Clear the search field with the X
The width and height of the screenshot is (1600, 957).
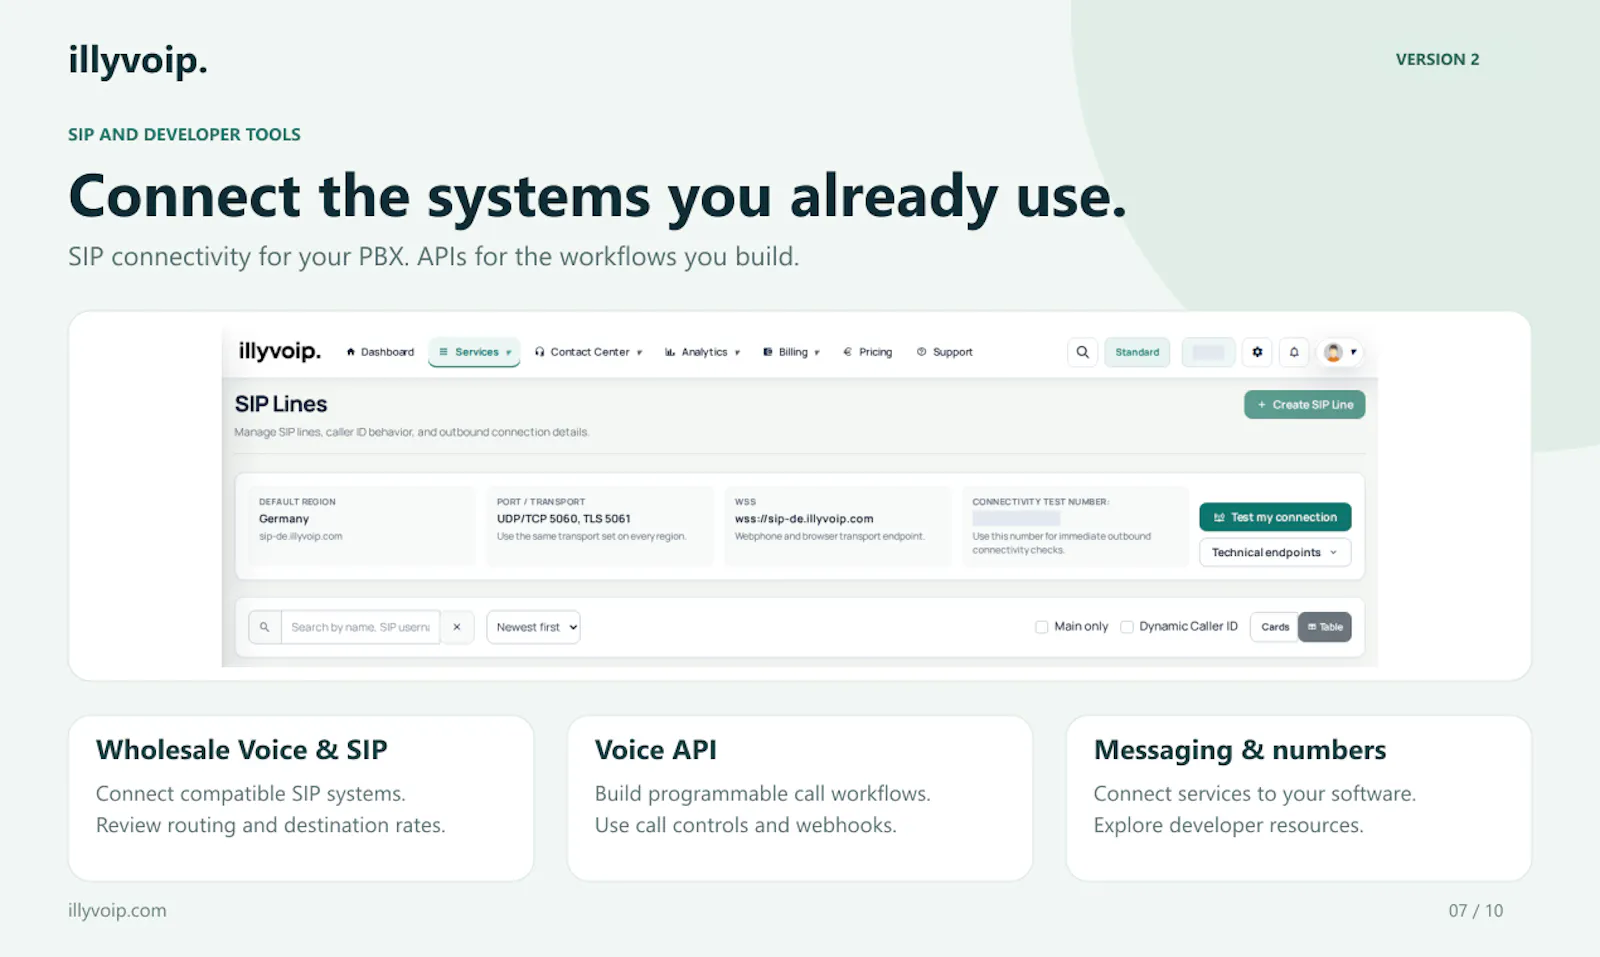[x=457, y=627]
